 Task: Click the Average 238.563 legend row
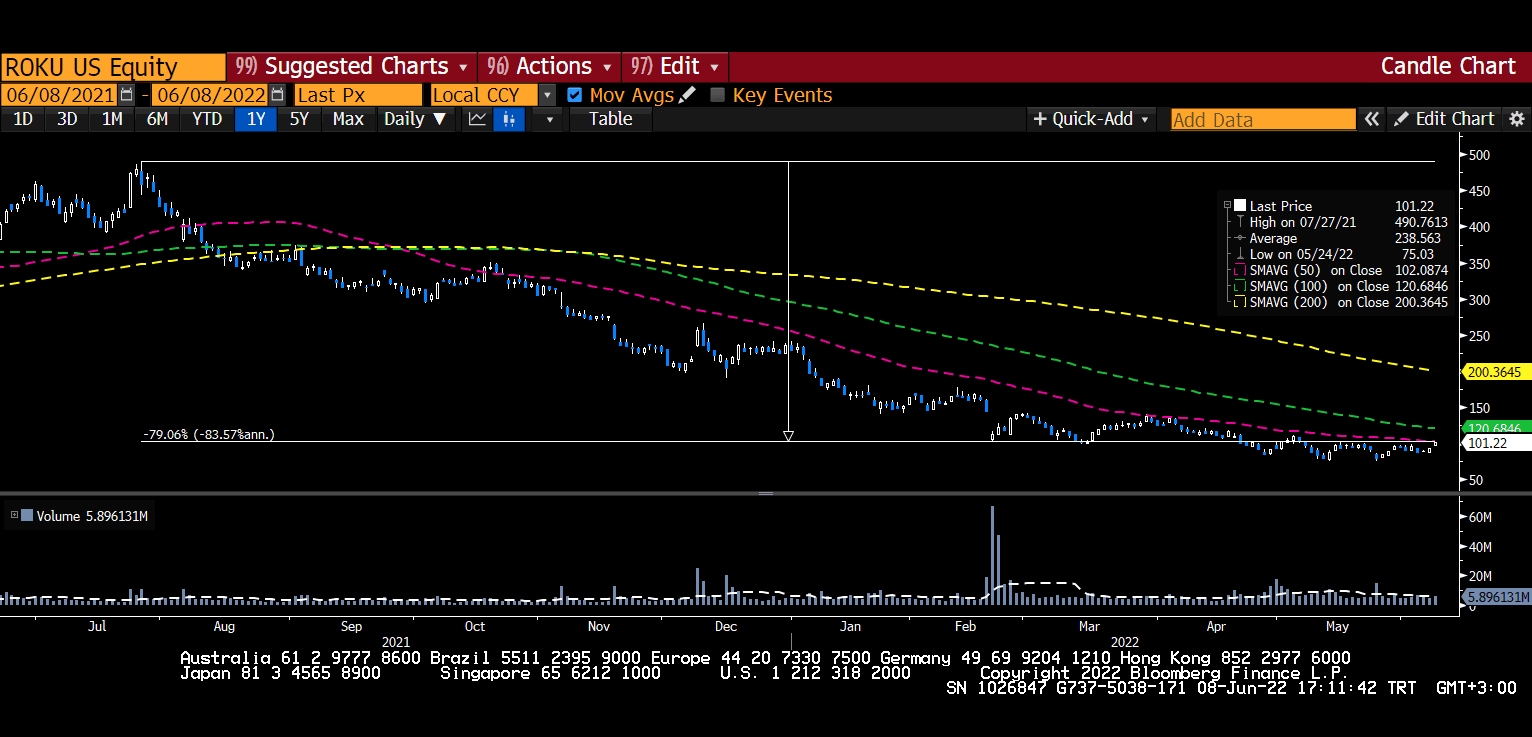pyautogui.click(x=1341, y=238)
